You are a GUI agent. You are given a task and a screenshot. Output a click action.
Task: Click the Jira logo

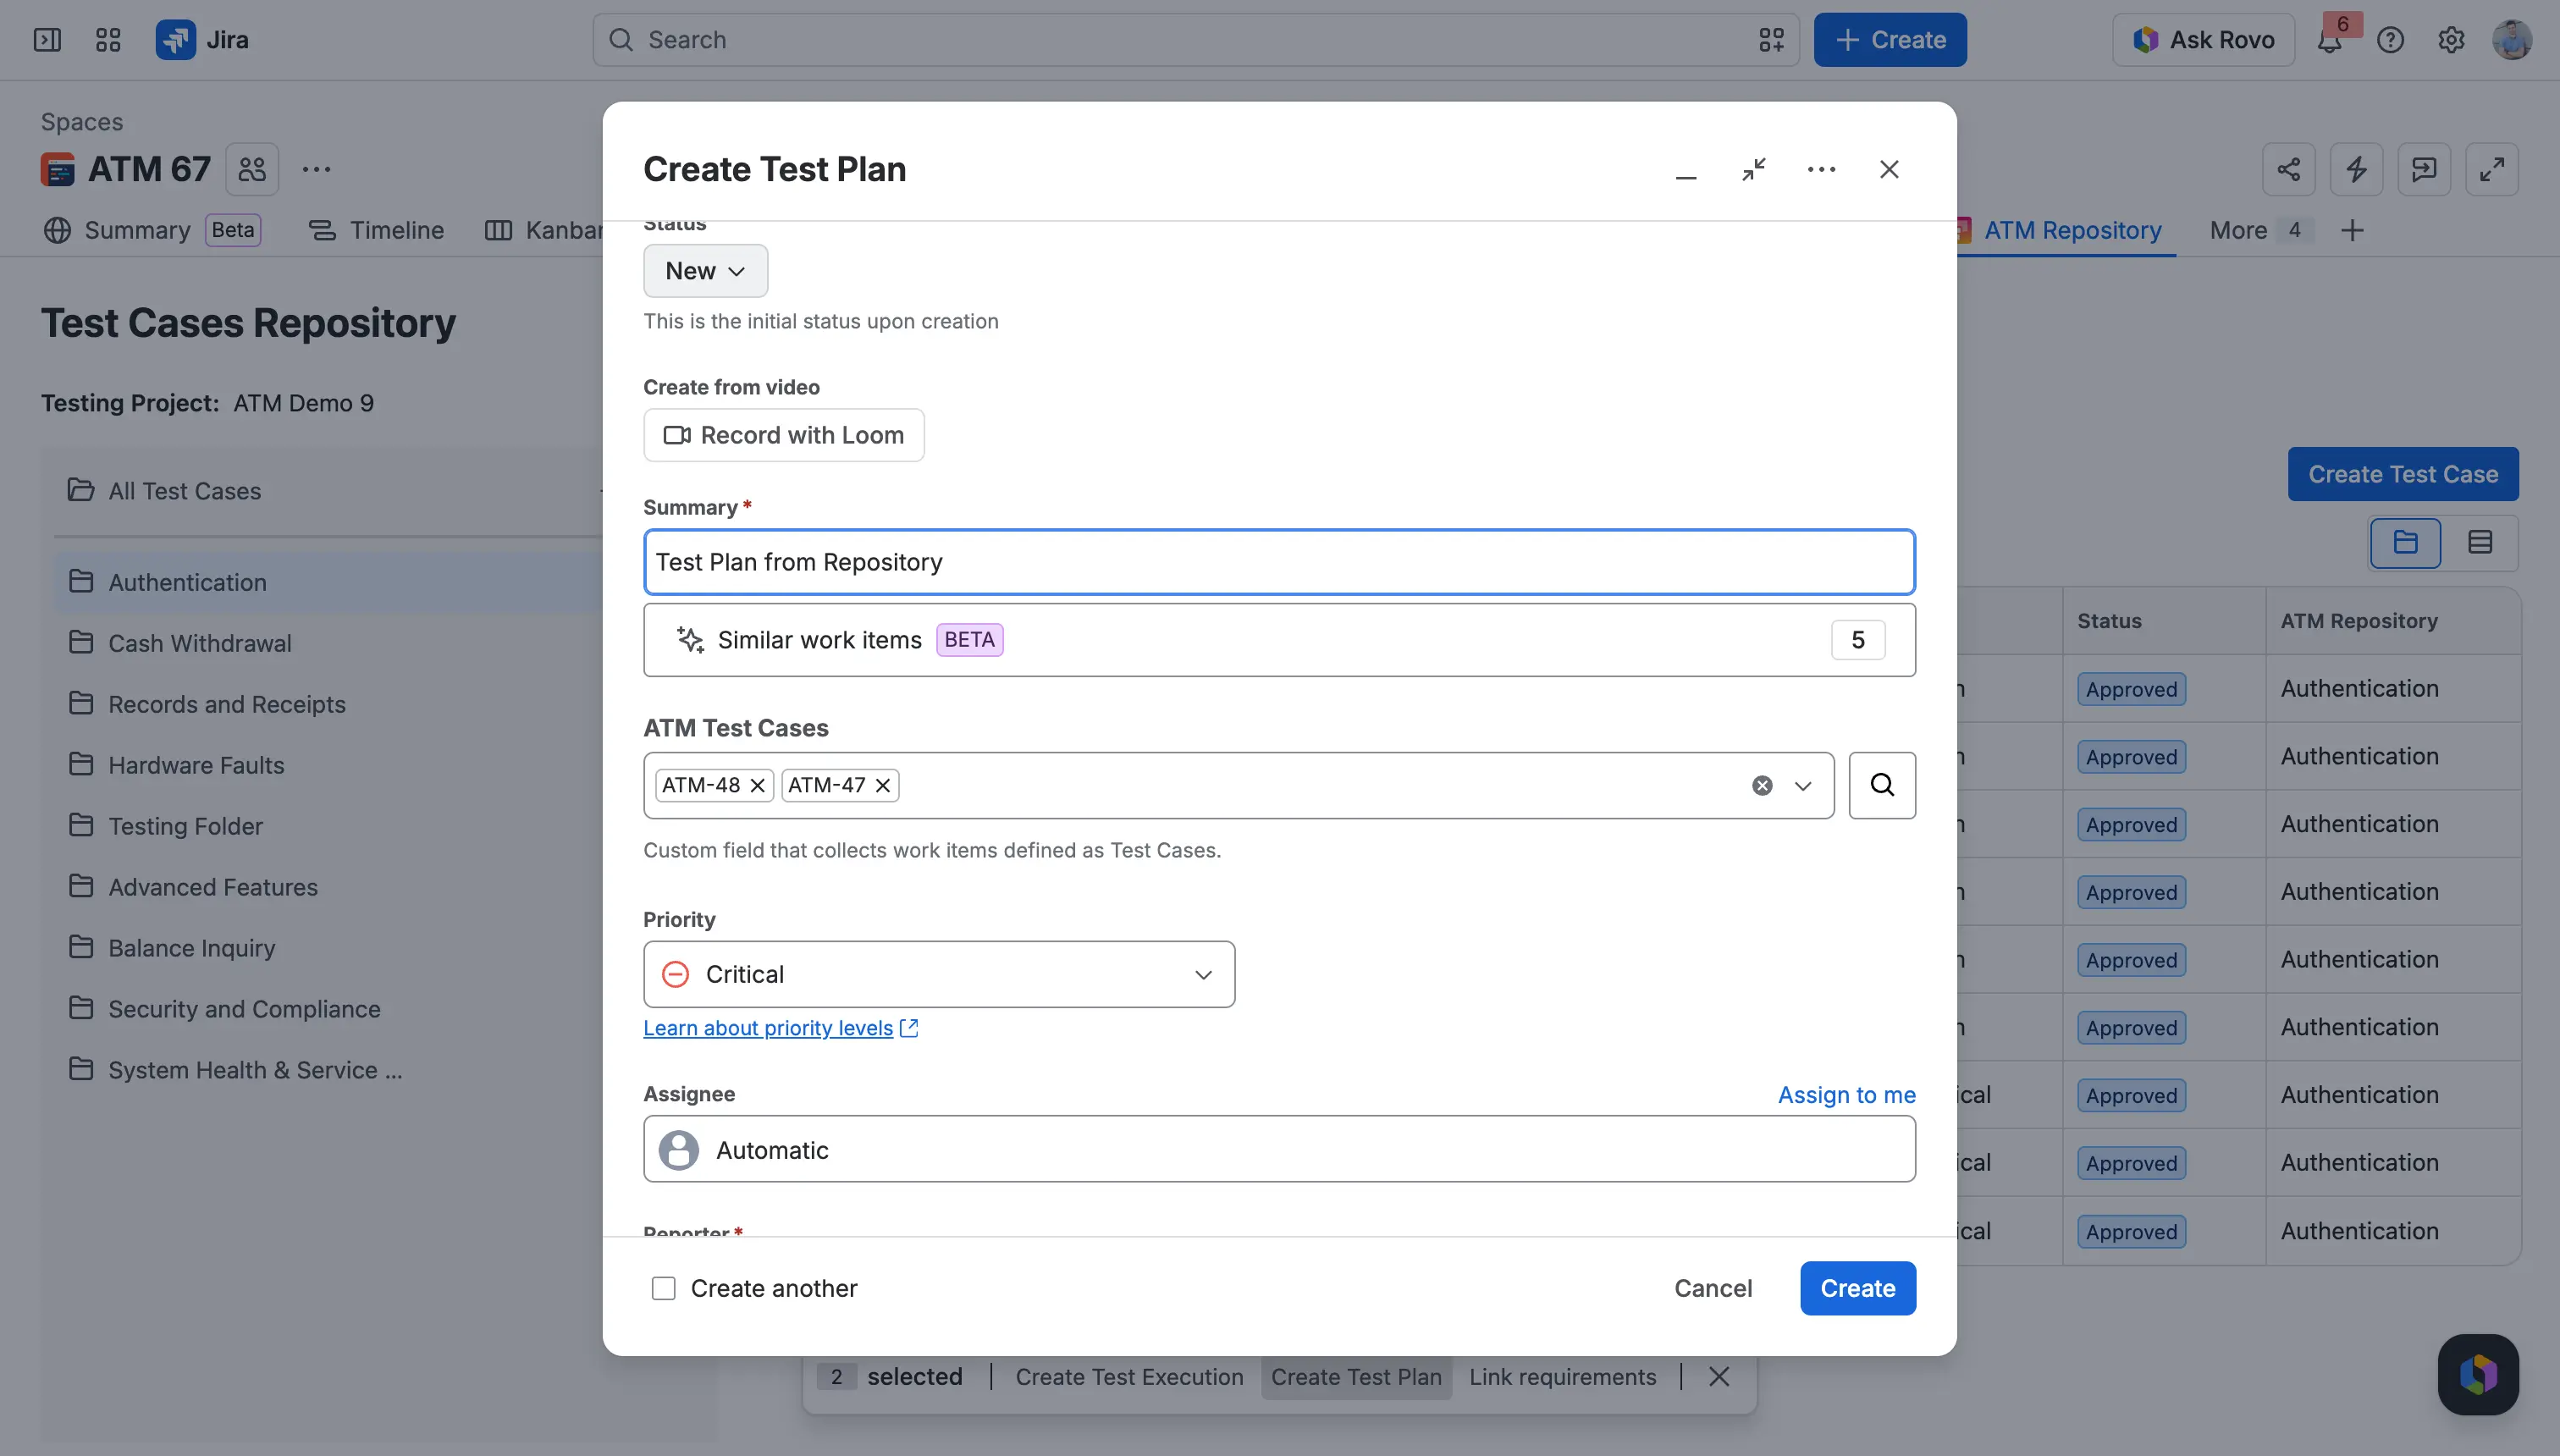pyautogui.click(x=202, y=40)
